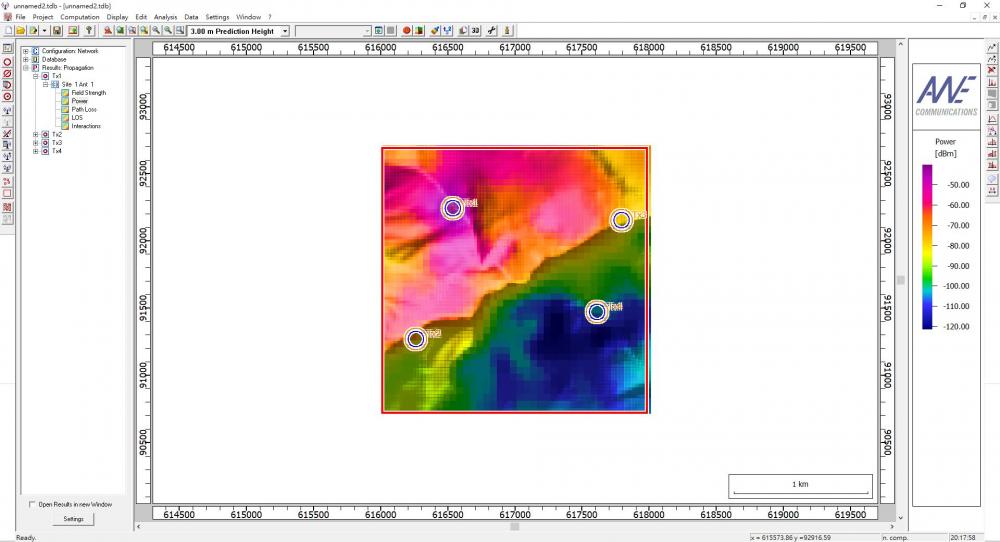Expand Configuration: Network tree node
The image size is (1000, 542).
coord(26,51)
